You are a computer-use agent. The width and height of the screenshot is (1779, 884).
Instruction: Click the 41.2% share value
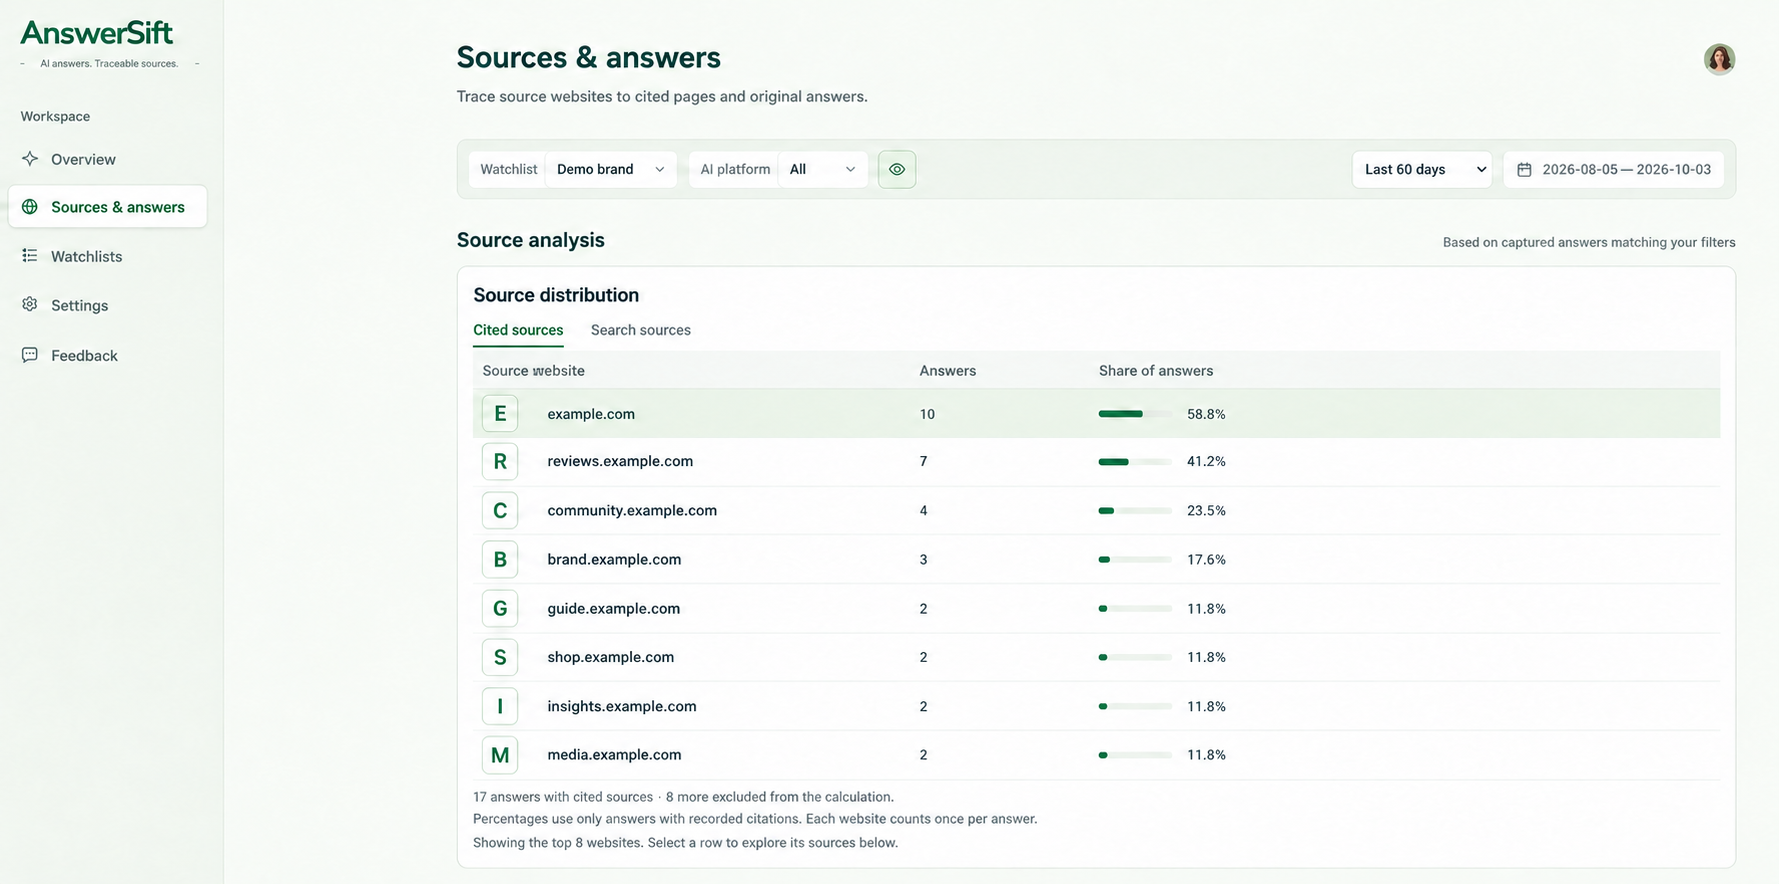[x=1206, y=461]
